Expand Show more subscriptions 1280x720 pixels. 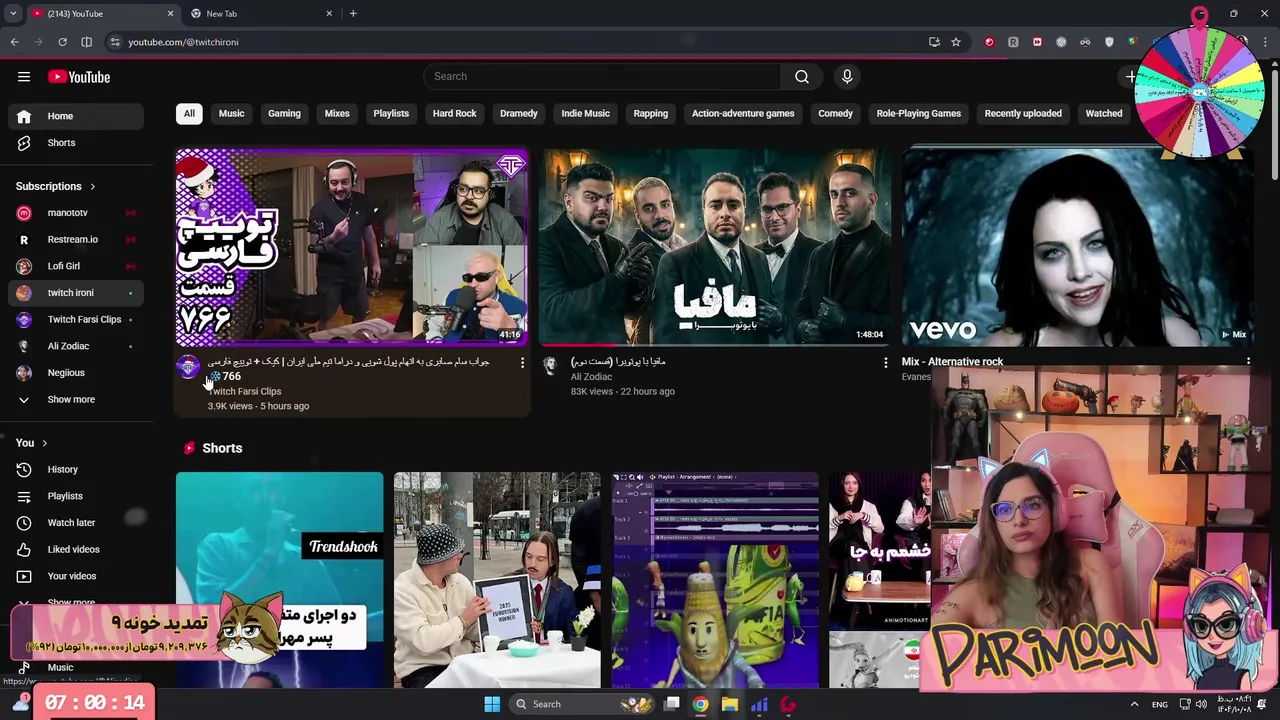[76, 400]
